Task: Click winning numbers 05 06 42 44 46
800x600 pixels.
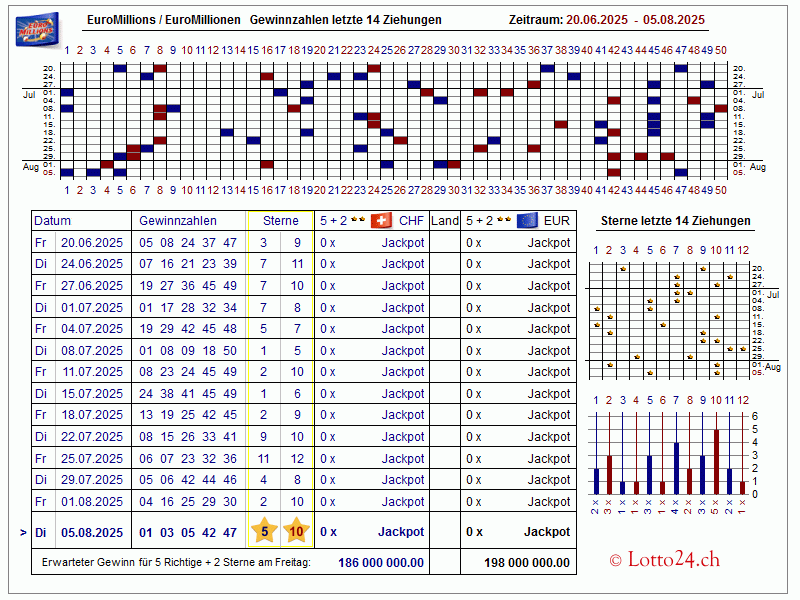Action: 188,480
